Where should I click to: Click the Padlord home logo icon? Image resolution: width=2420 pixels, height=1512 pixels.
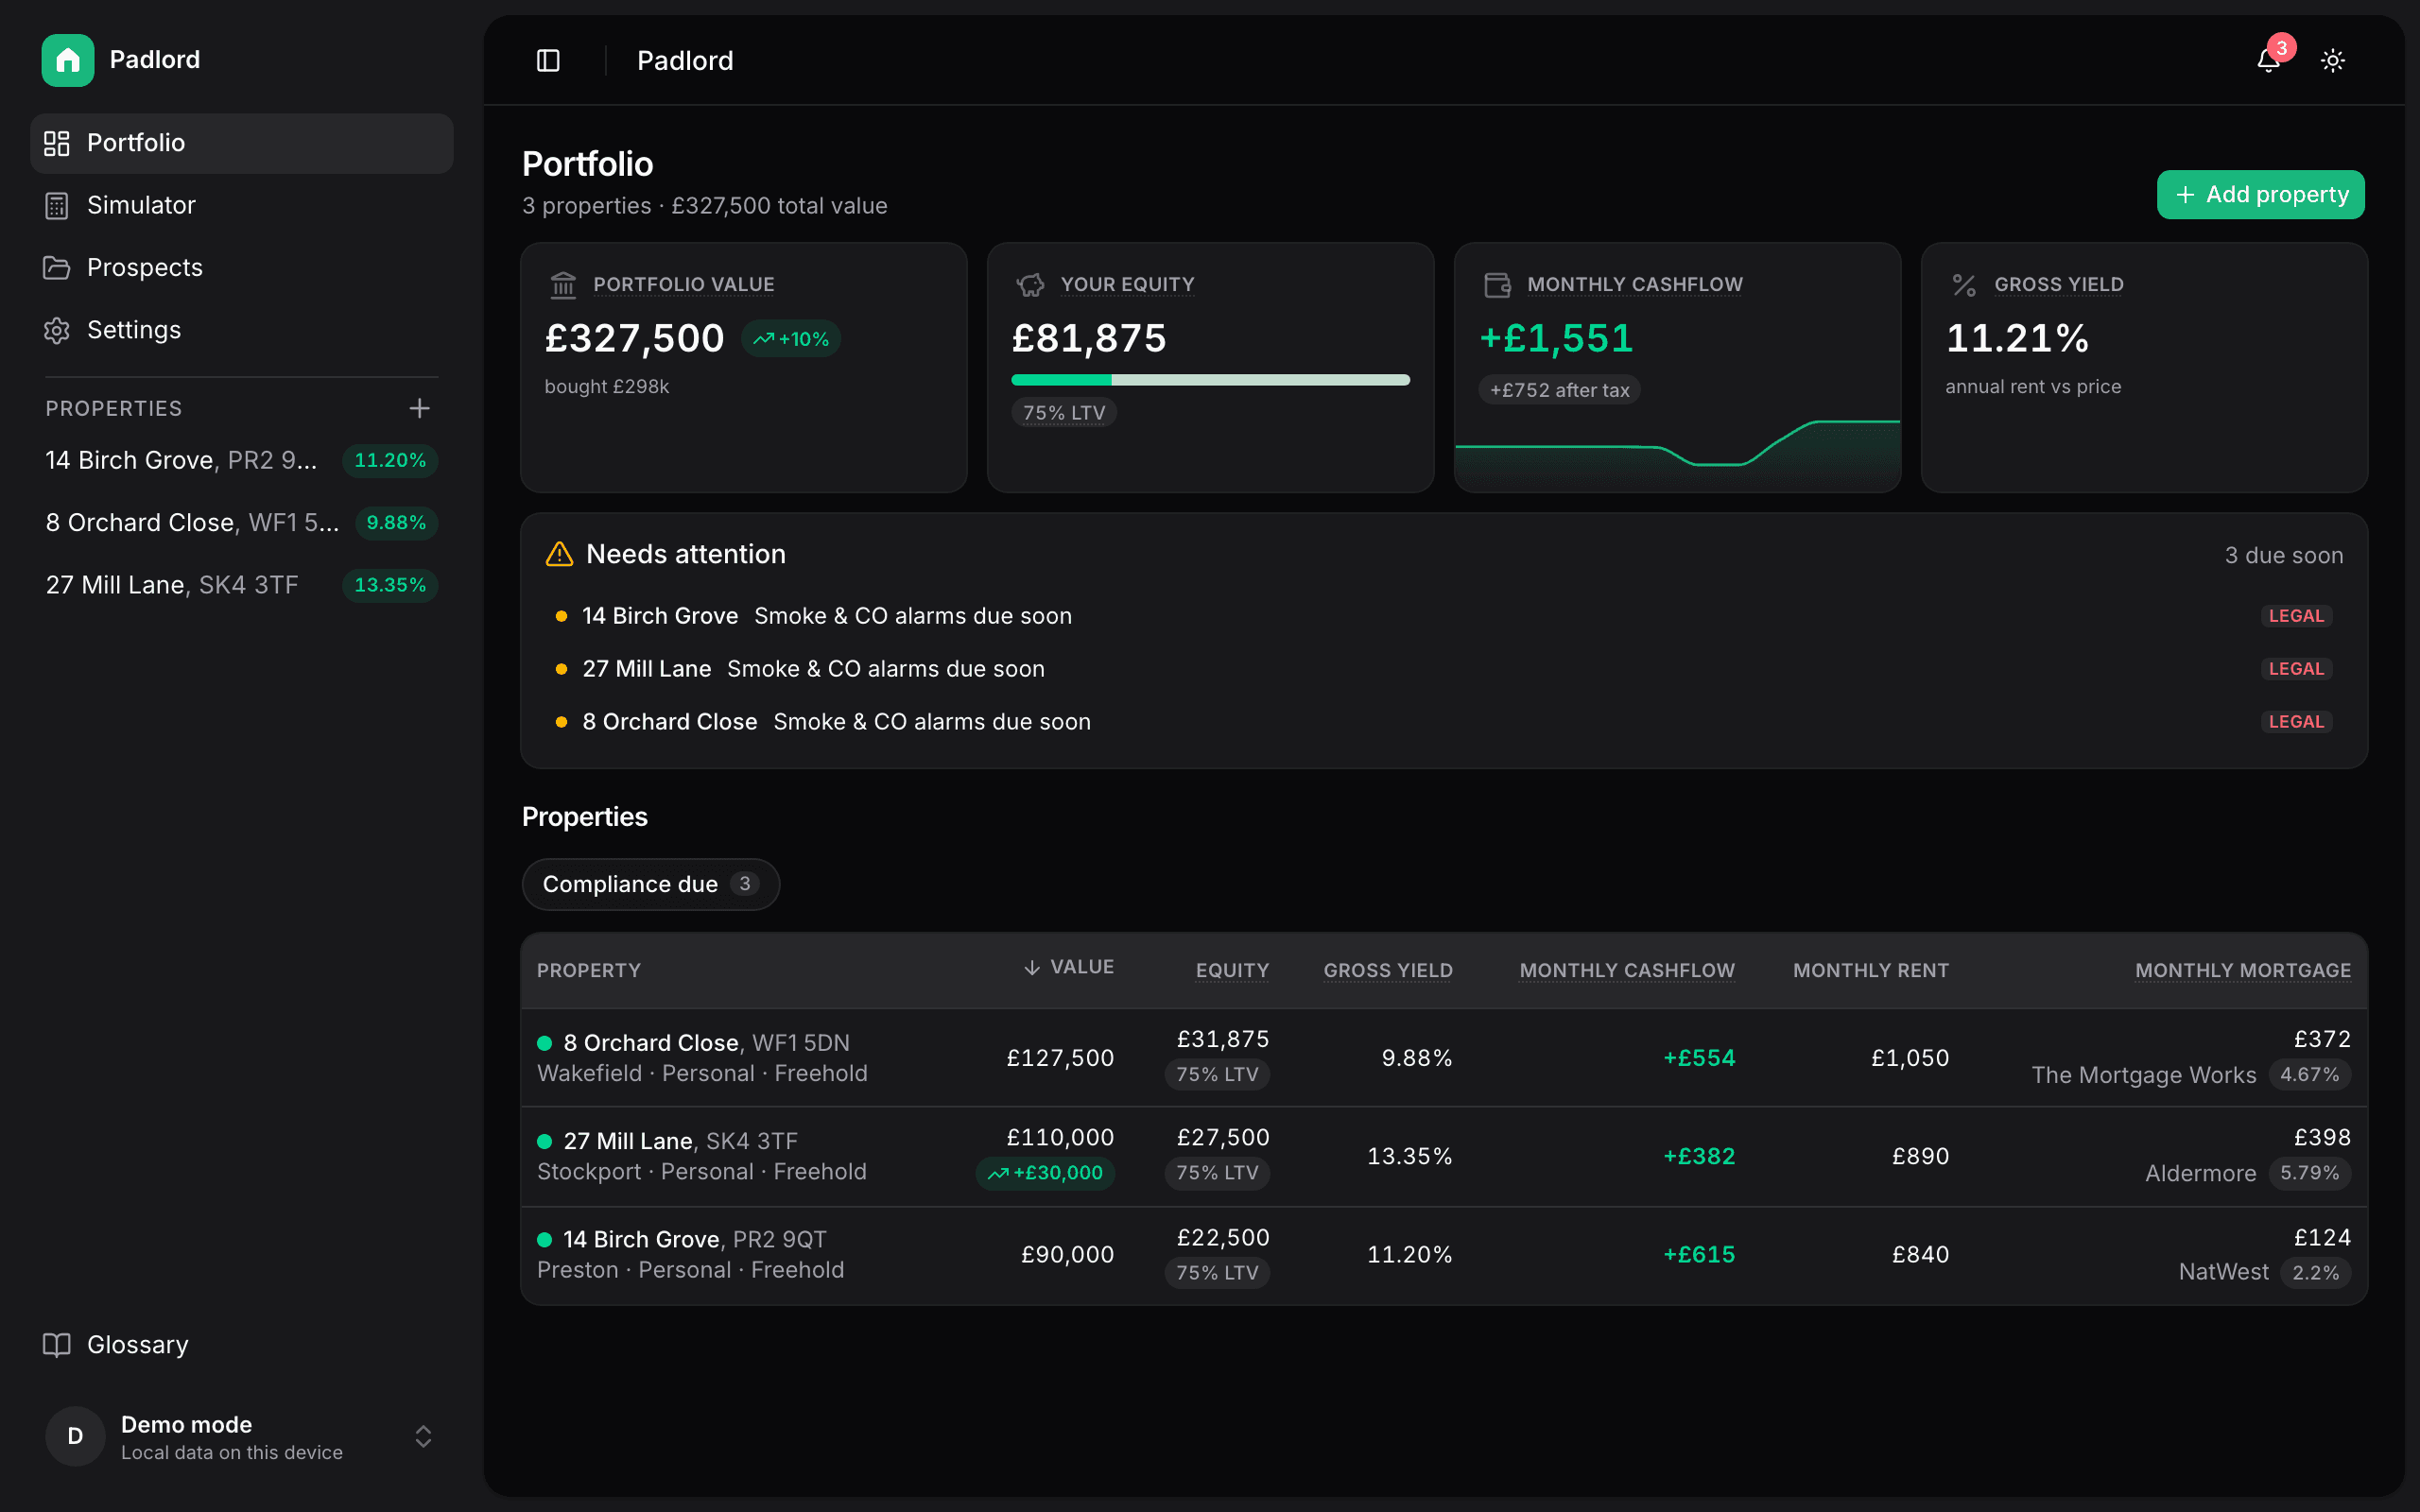68,60
